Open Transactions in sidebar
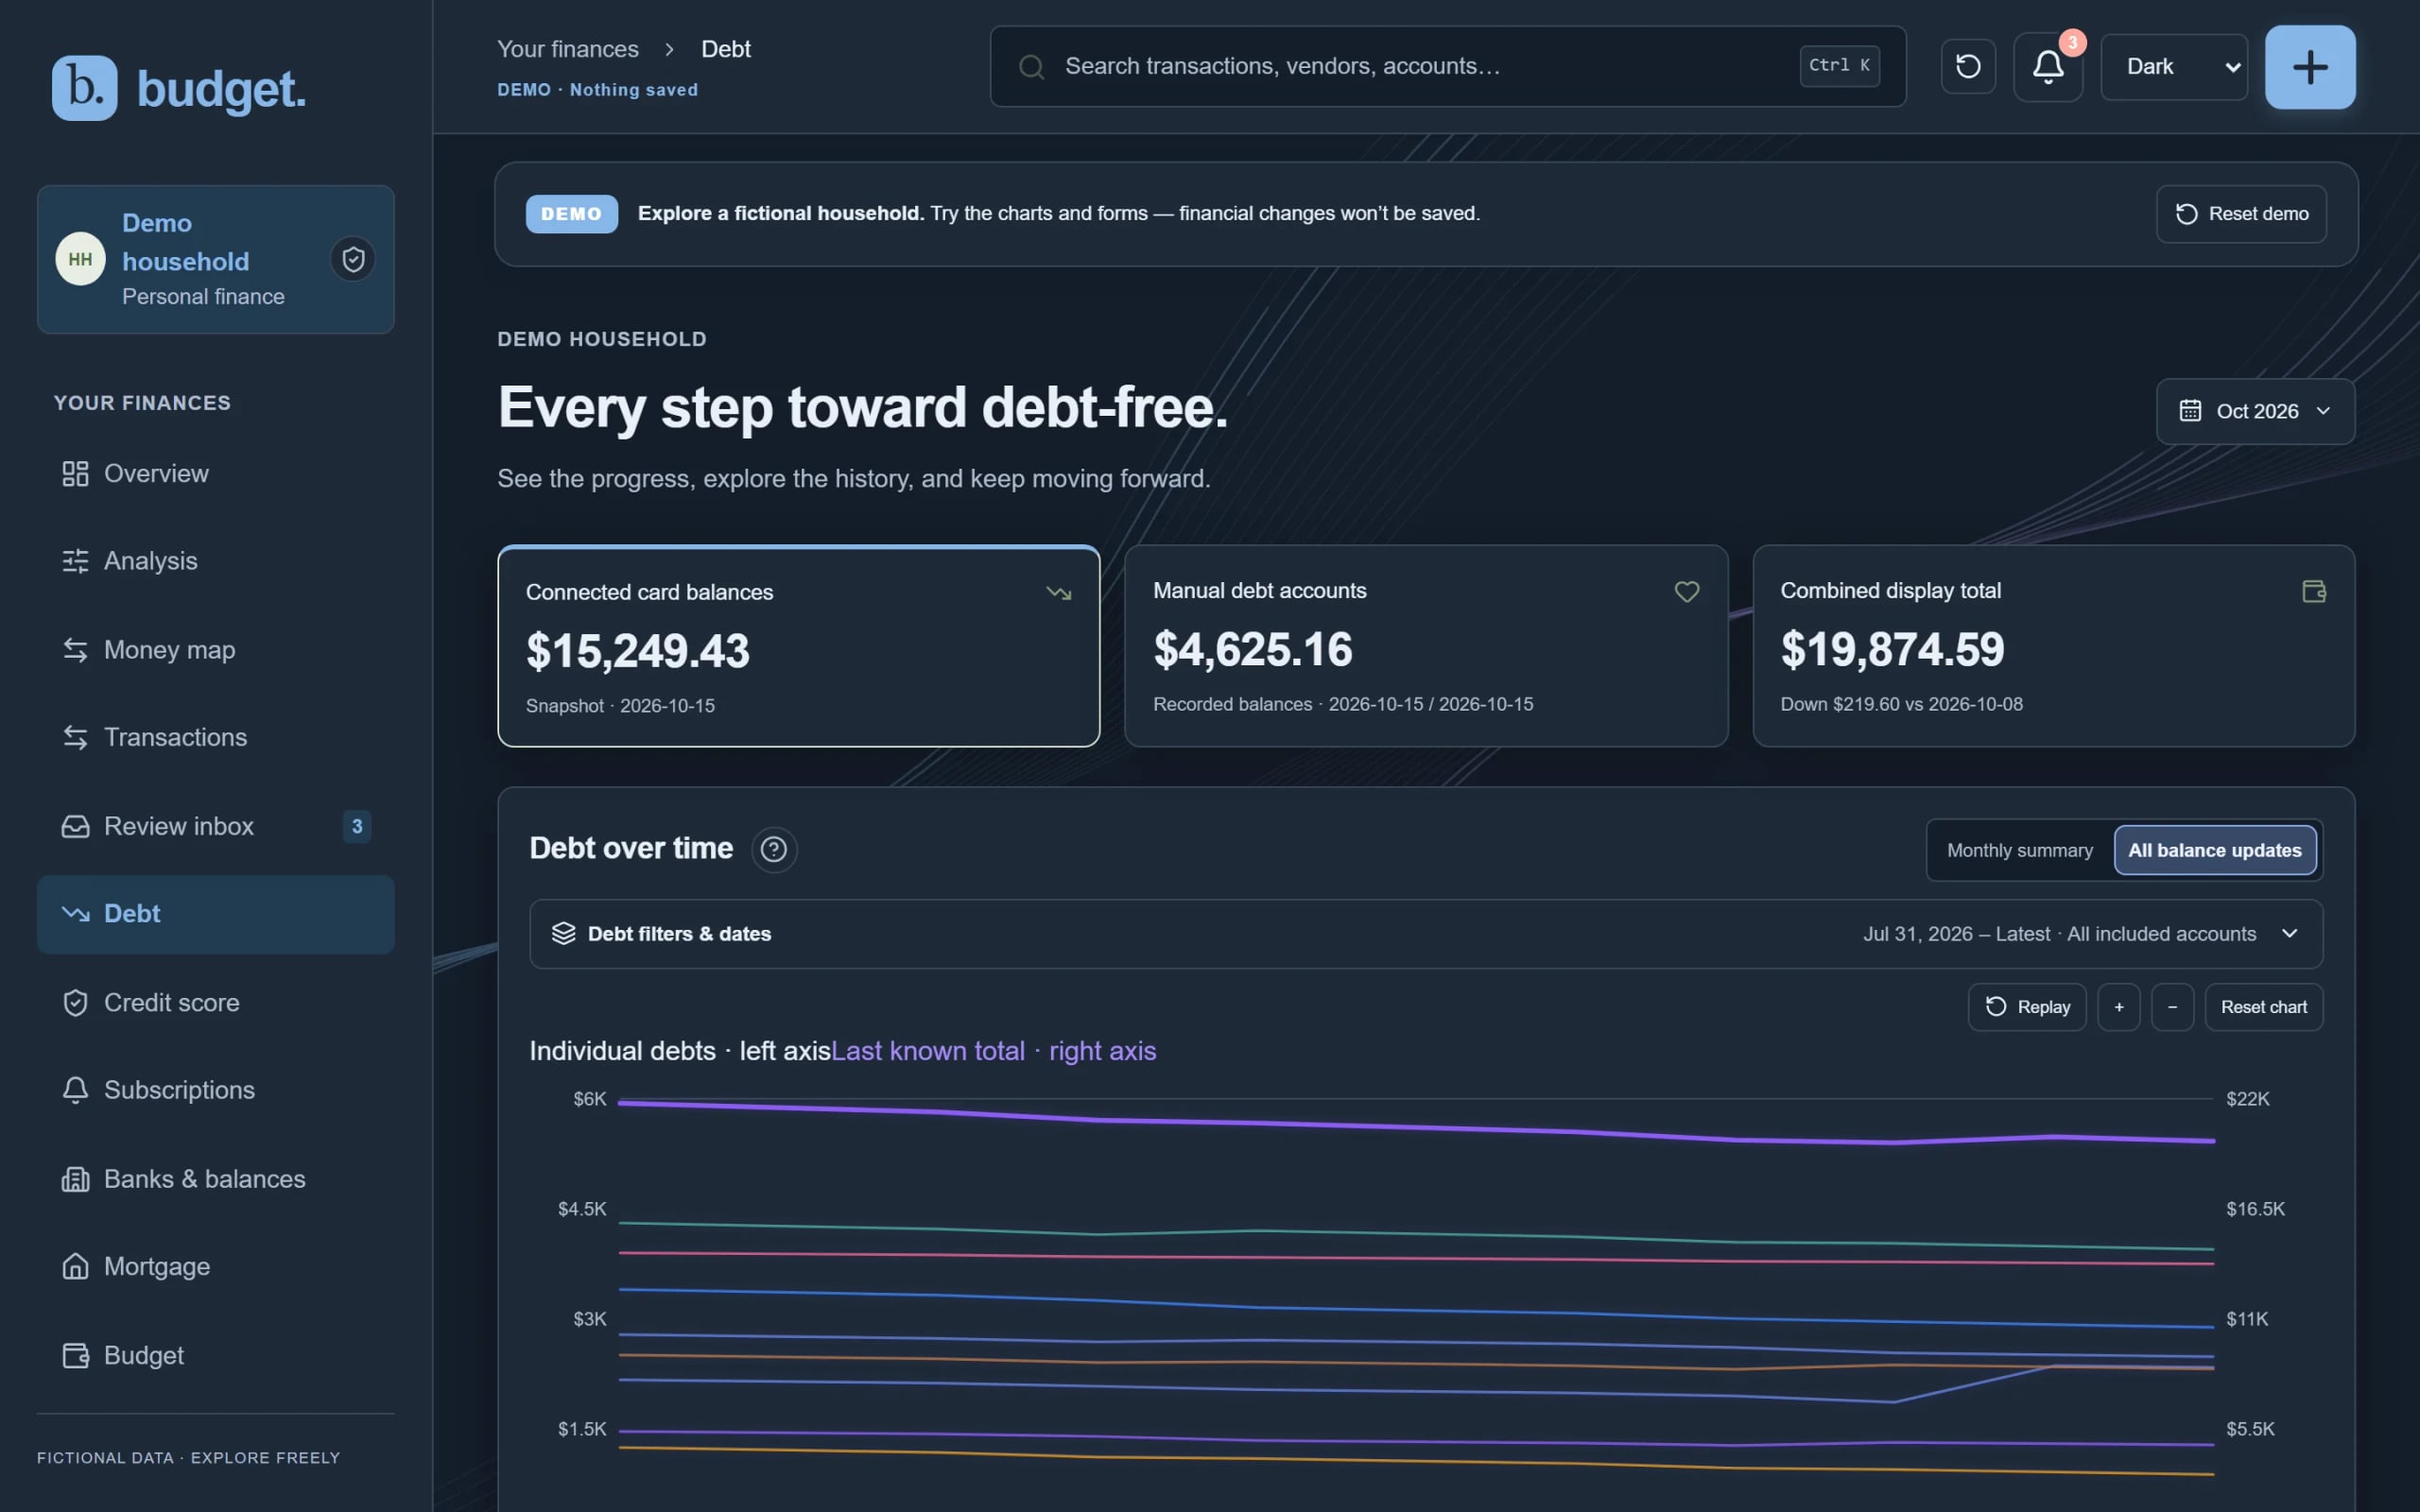The width and height of the screenshot is (2420, 1512). click(x=216, y=738)
